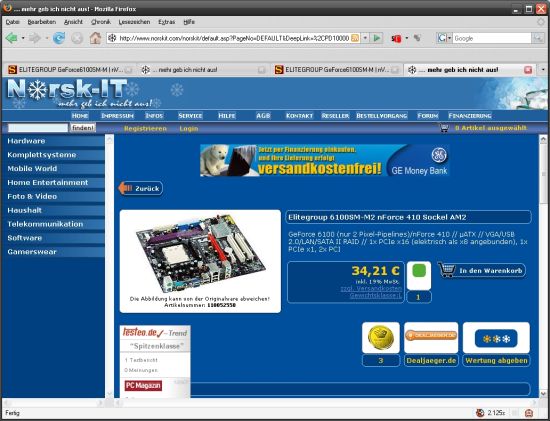Click the snowflake rating badge
This screenshot has width=550, height=421.
496,338
